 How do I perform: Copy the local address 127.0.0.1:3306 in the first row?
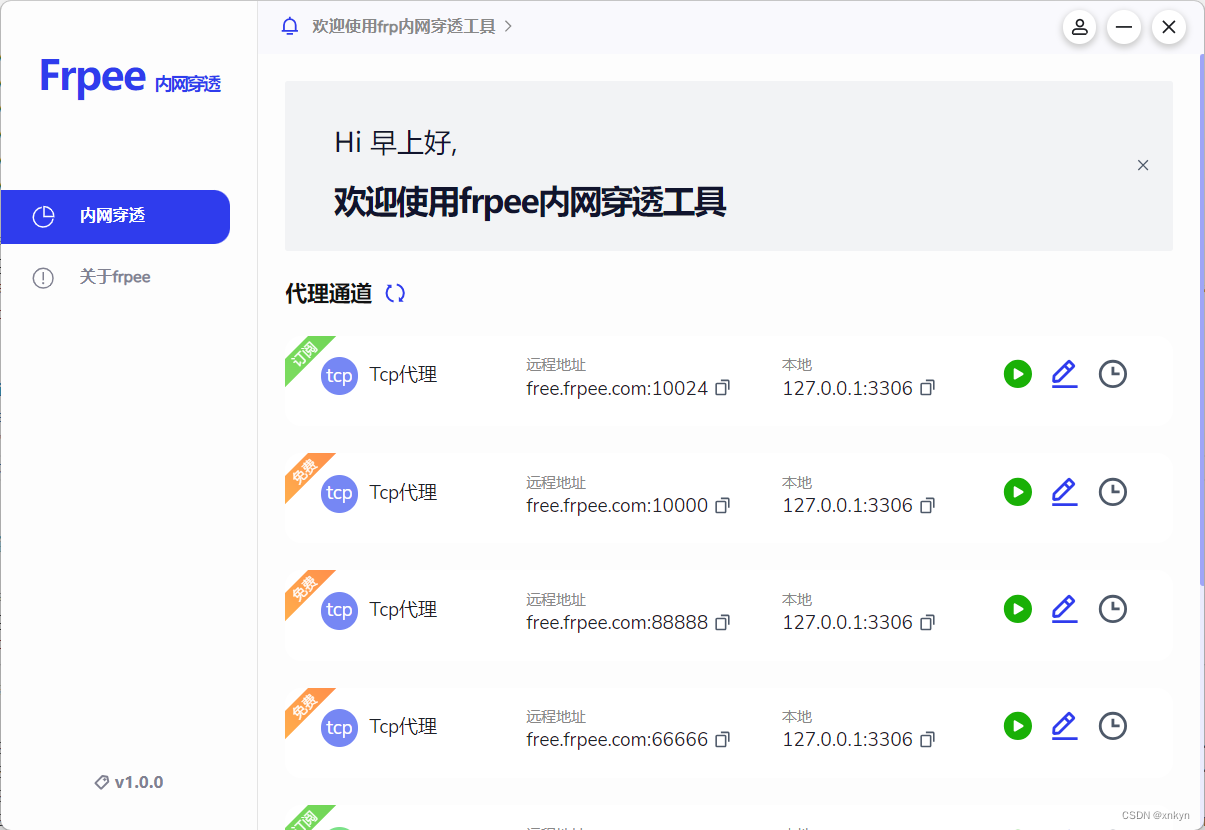(927, 388)
